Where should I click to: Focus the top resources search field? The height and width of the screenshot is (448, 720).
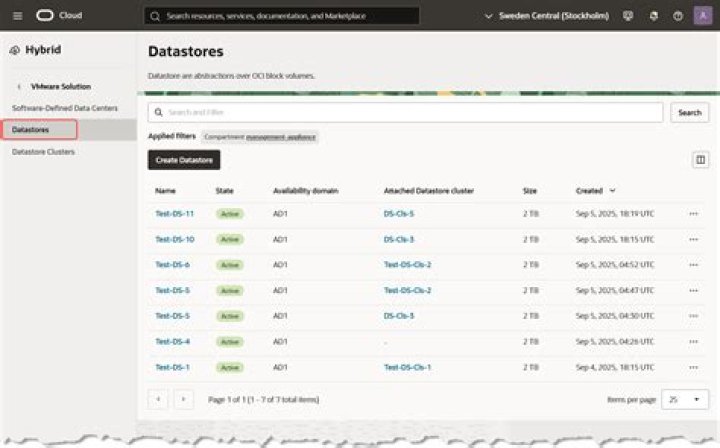pyautogui.click(x=282, y=16)
